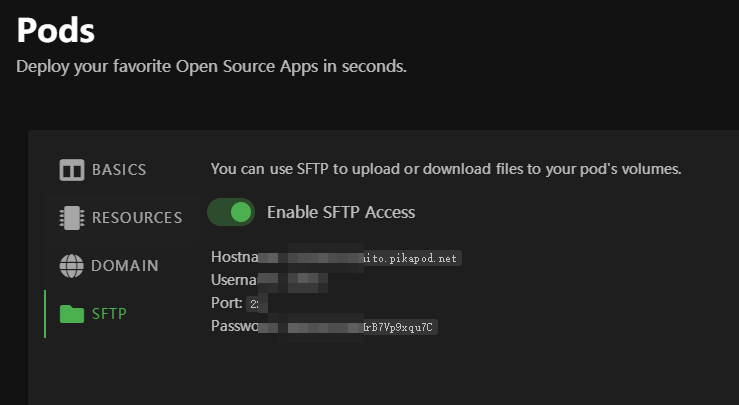The image size is (739, 405).
Task: Click the Password field label
Action: click(x=235, y=326)
